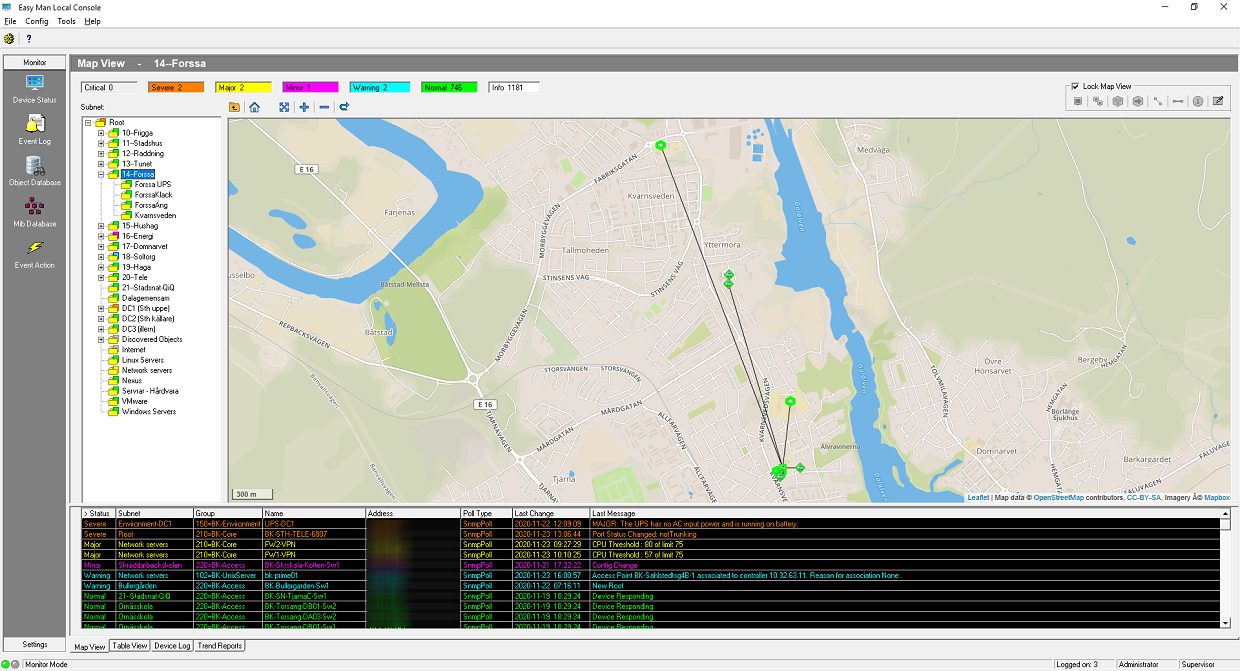Filter by the green Normal 746 status box
Image resolution: width=1240 pixels, height=671 pixels.
449,88
